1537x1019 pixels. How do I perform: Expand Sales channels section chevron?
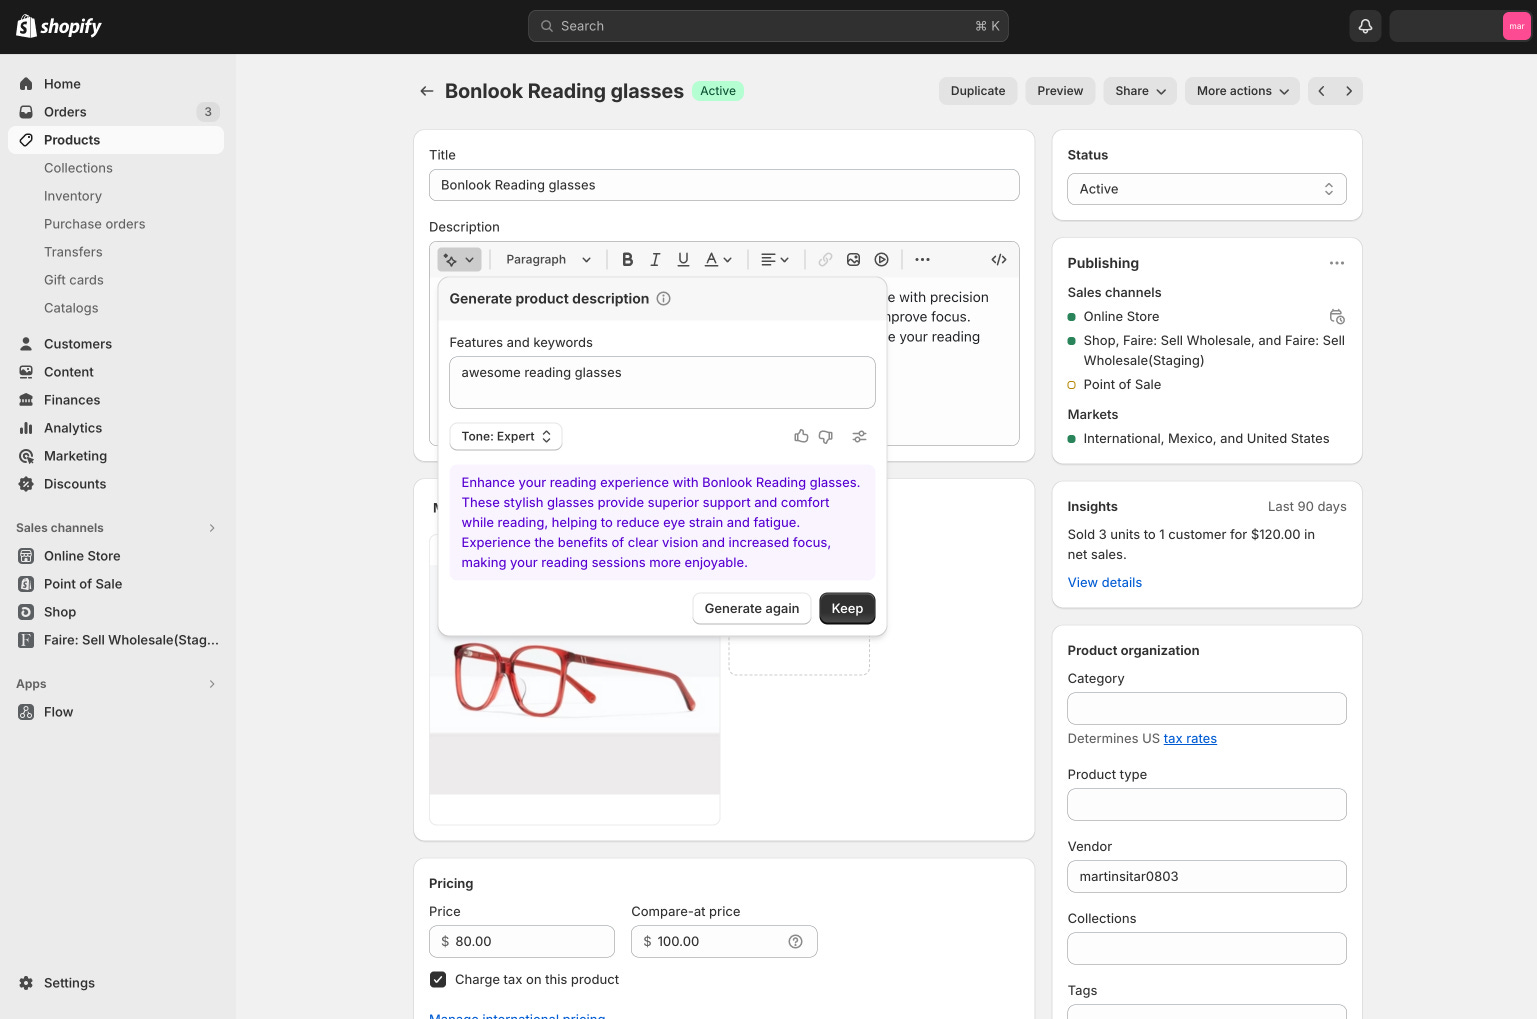click(x=212, y=528)
